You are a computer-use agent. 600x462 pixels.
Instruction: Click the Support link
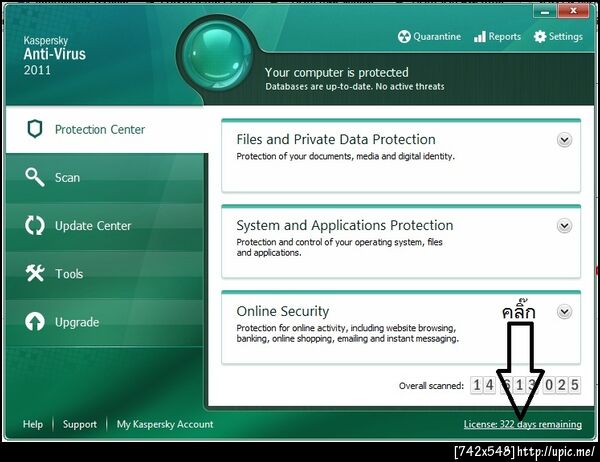point(80,424)
